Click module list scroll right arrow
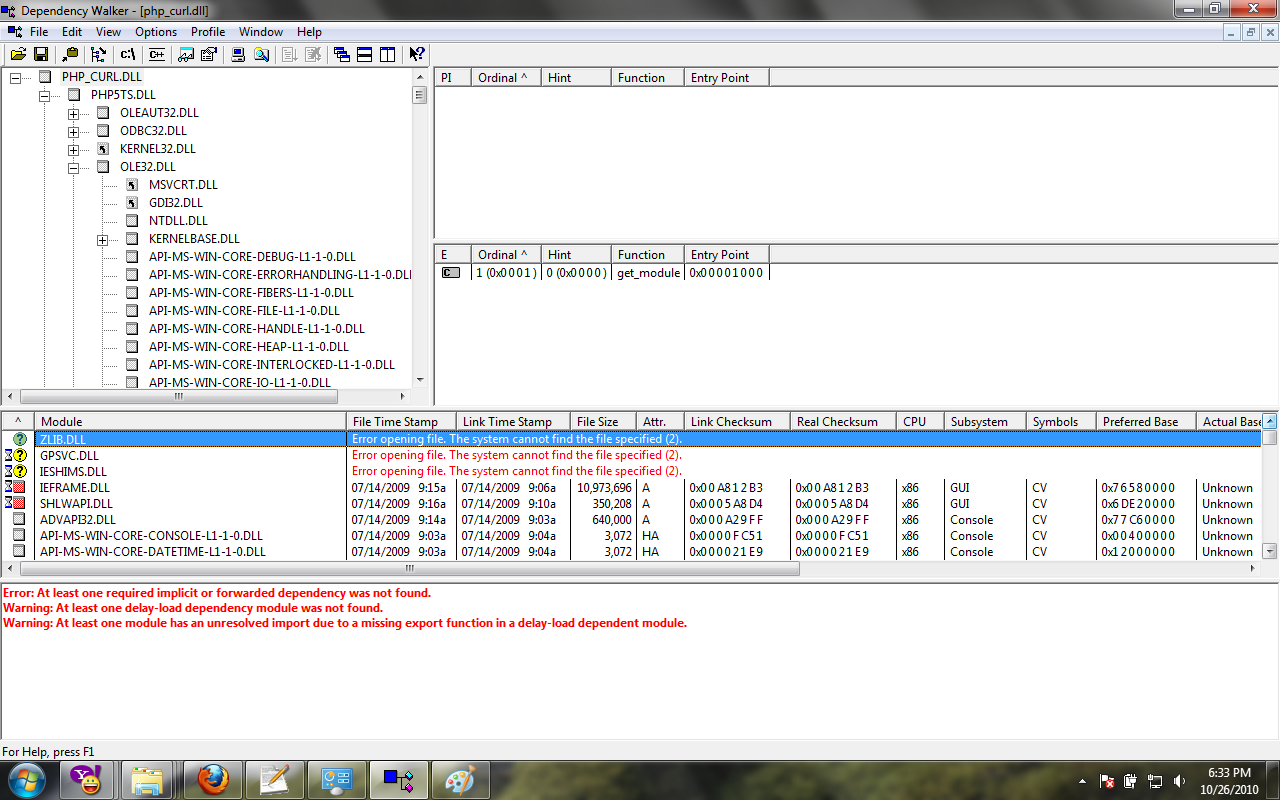Viewport: 1280px width, 800px height. pos(1254,568)
